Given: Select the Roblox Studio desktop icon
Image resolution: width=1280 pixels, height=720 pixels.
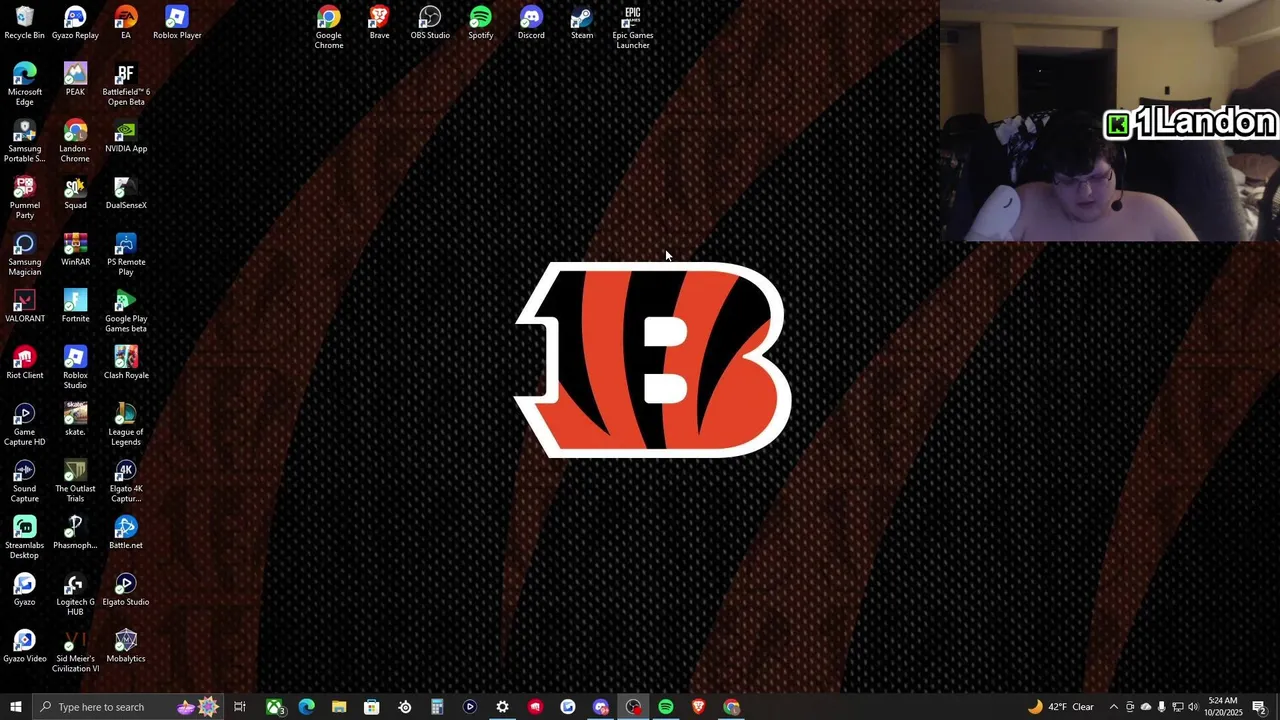Looking at the screenshot, I should point(75,369).
